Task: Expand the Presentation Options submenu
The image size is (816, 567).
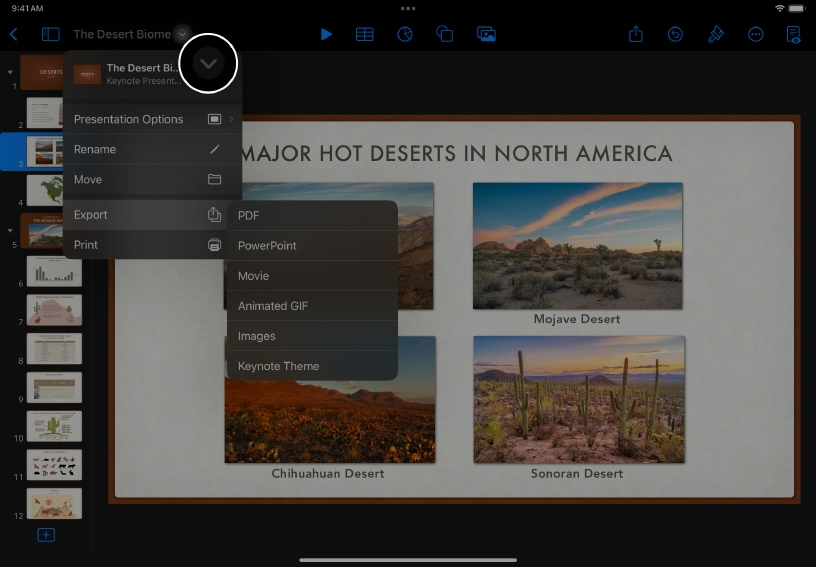Action: [150, 119]
